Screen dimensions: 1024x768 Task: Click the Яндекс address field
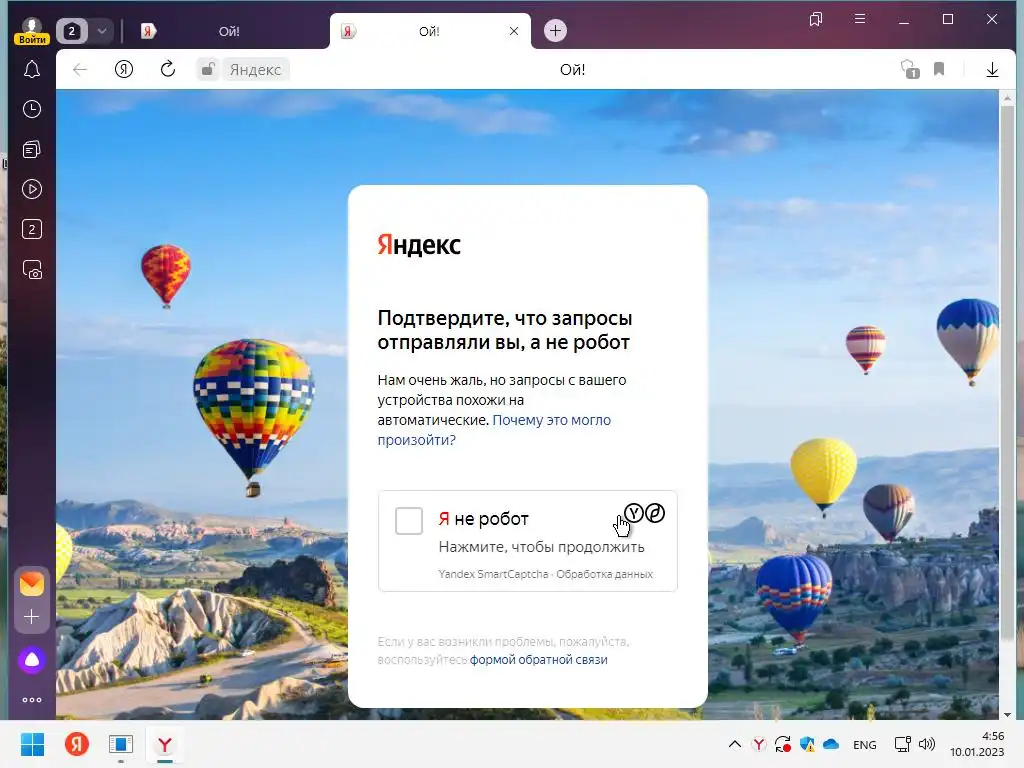255,69
